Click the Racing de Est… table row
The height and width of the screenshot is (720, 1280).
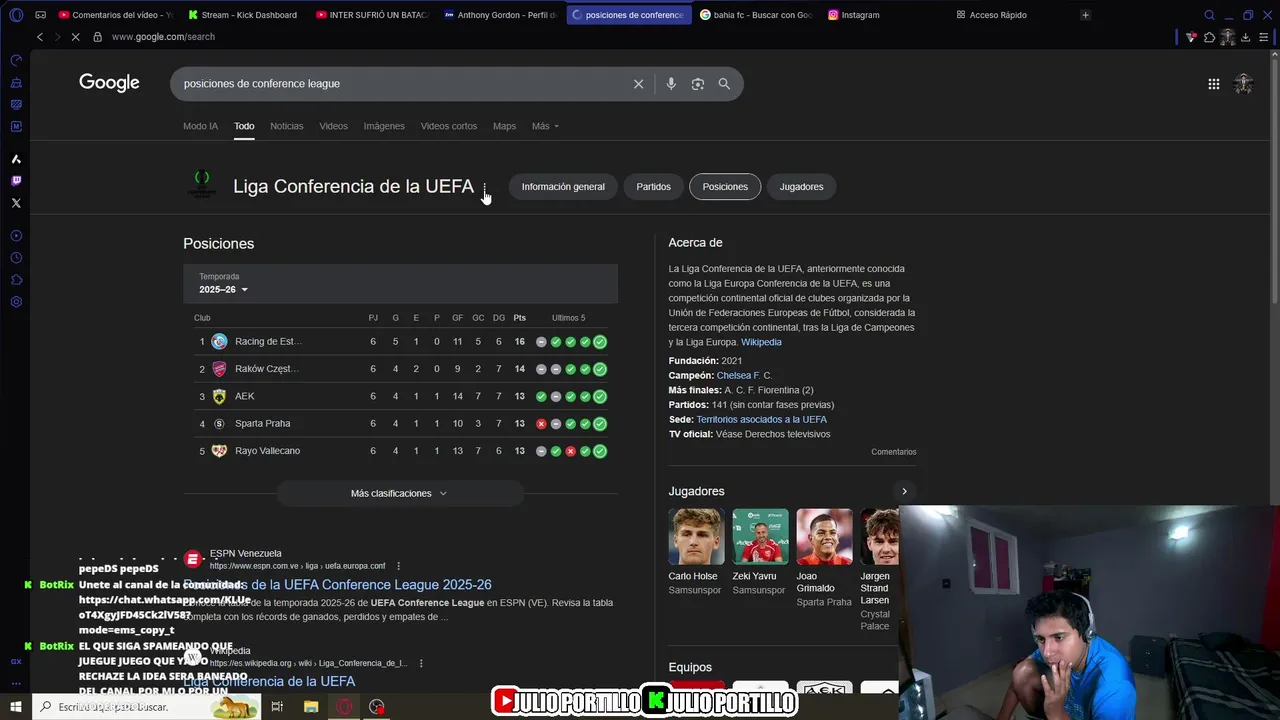pos(400,342)
